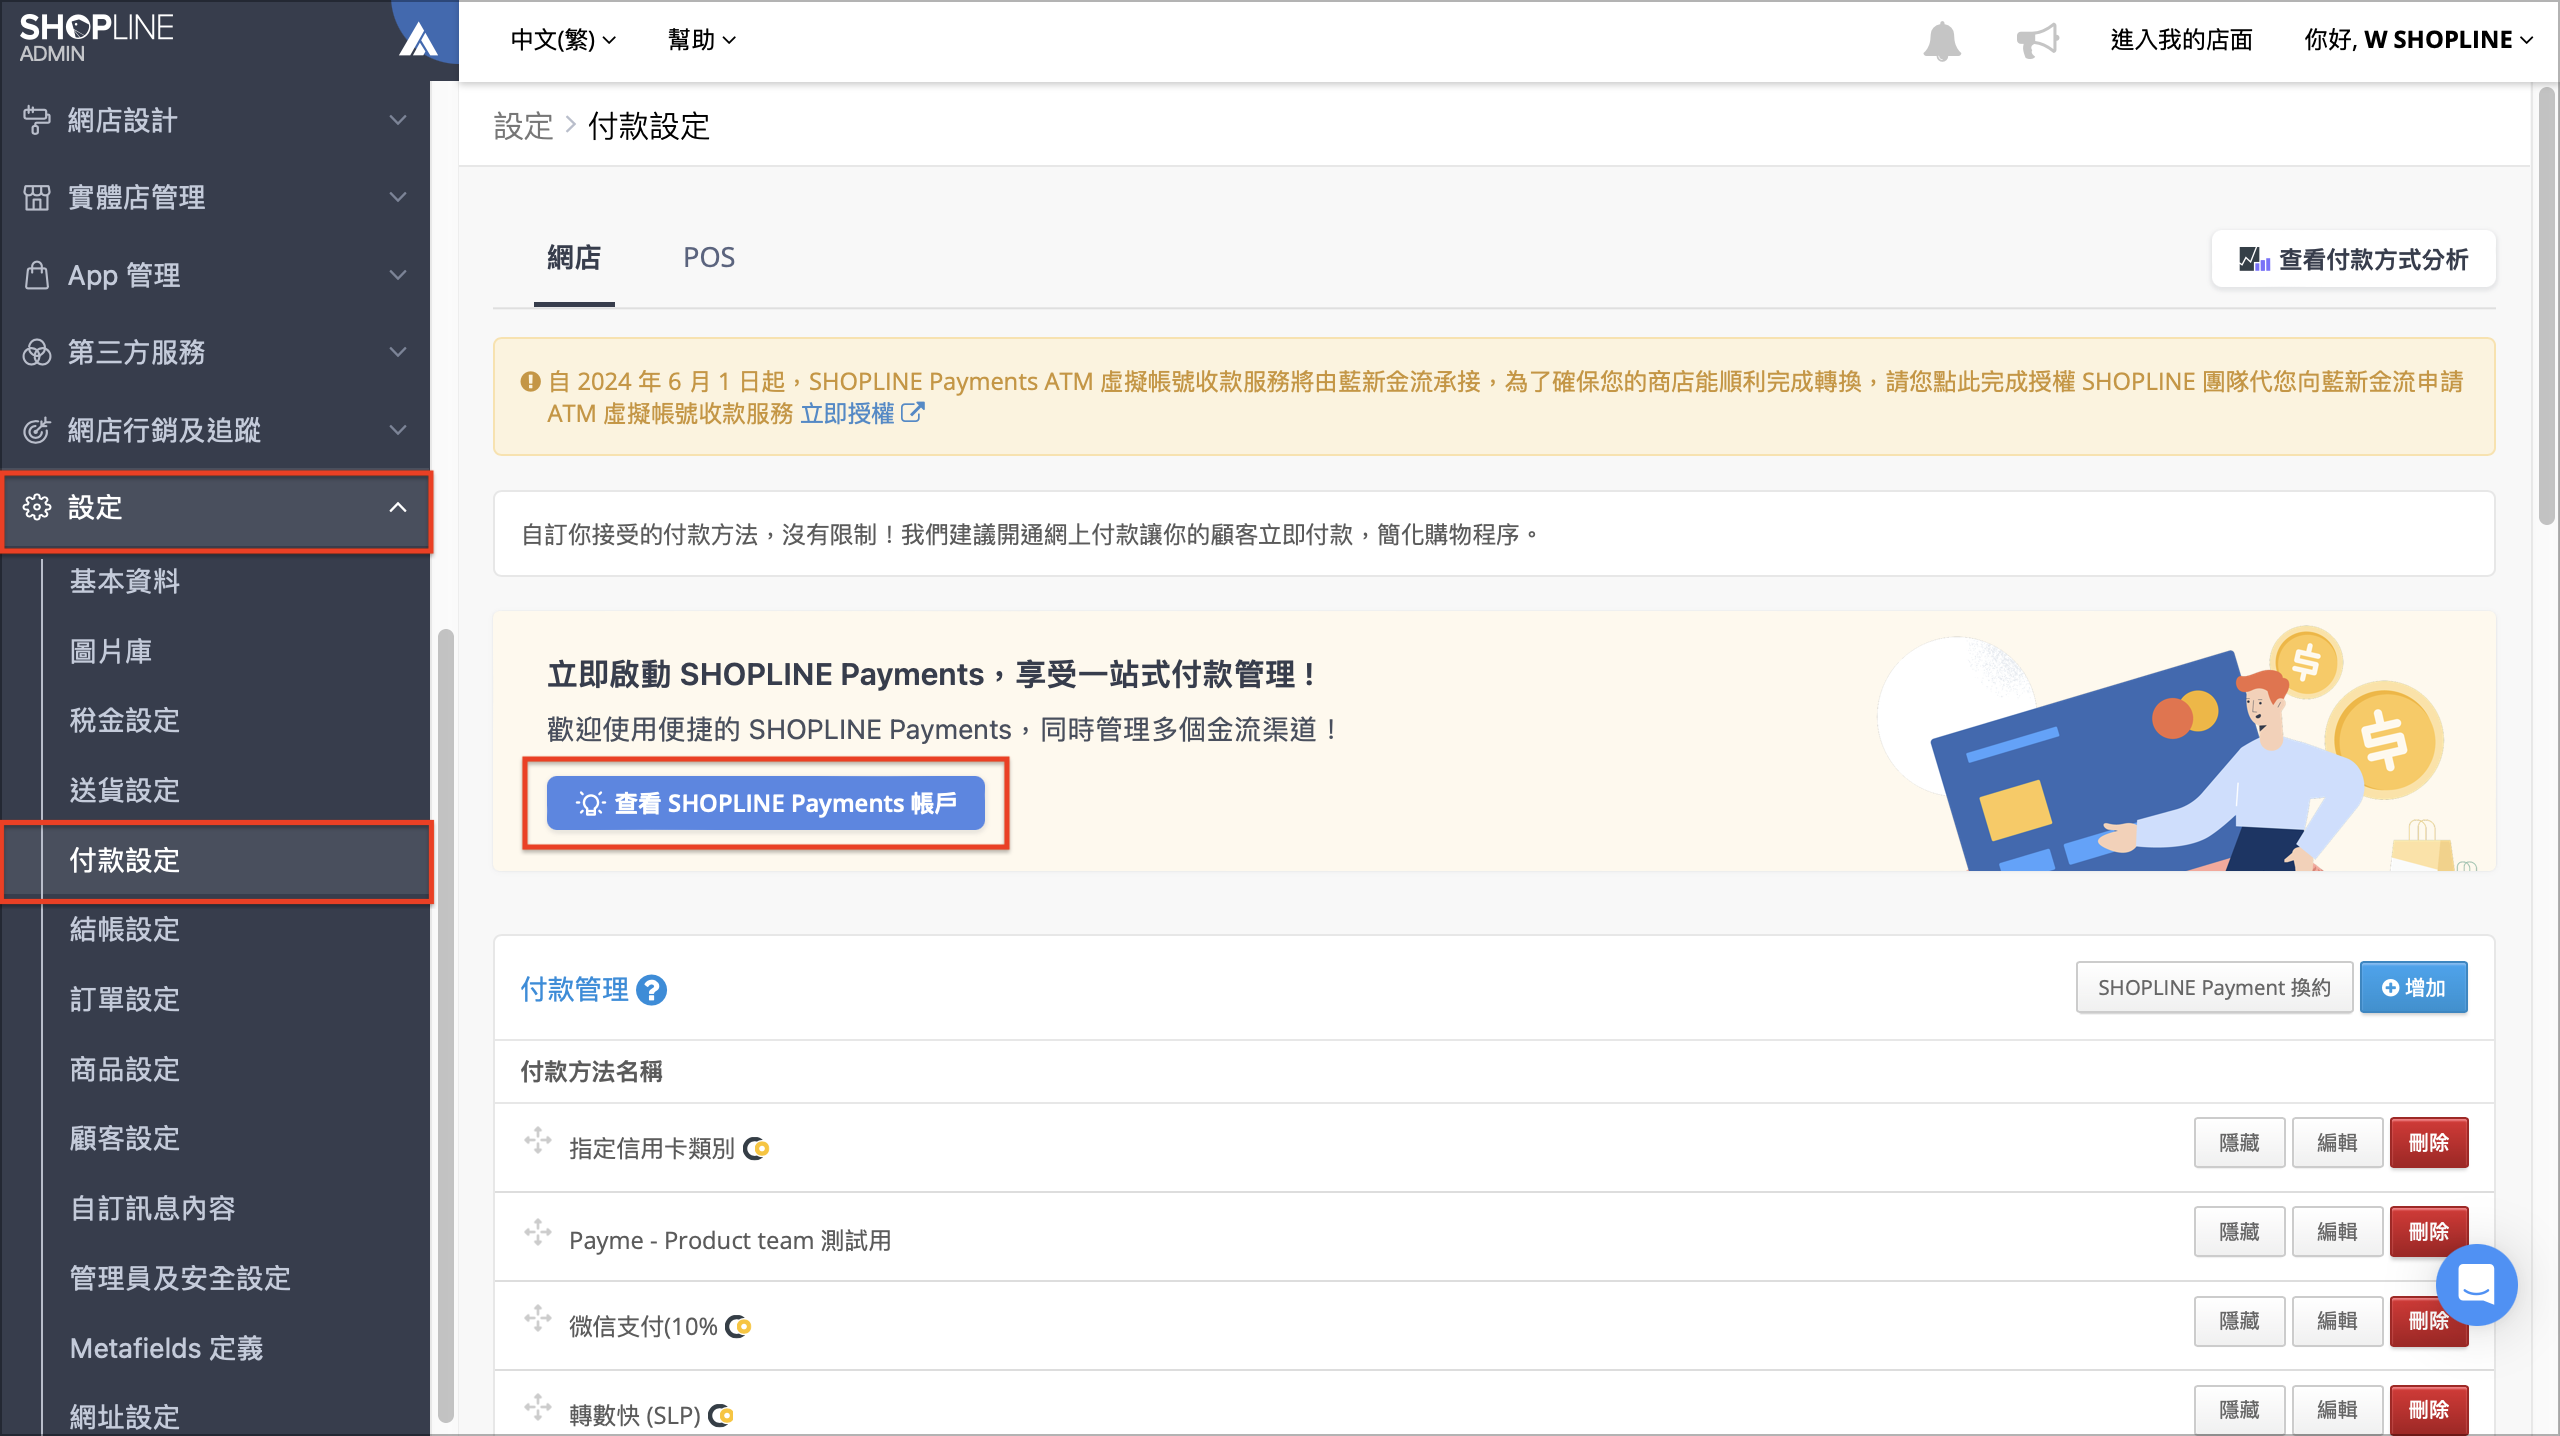The image size is (2560, 1436).
Task: Open the 付款管理 help question mark
Action: point(651,989)
